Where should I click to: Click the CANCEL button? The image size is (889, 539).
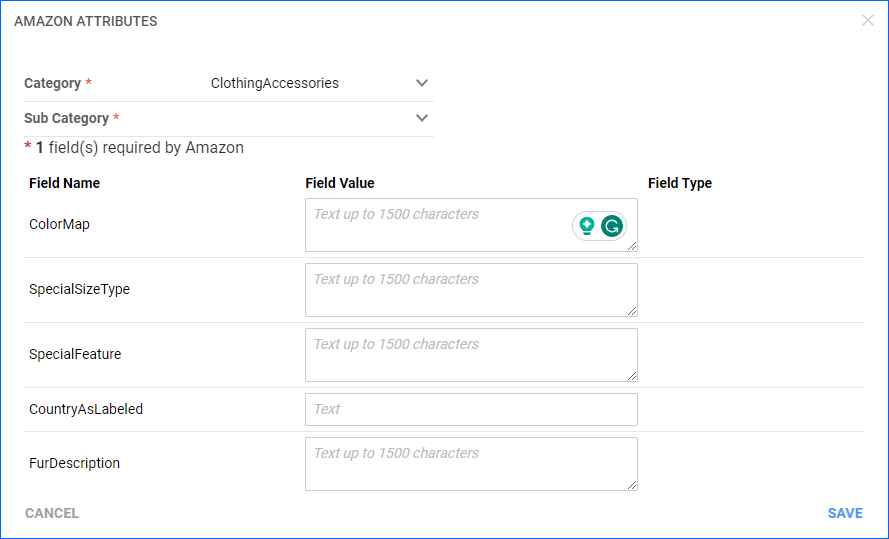pyautogui.click(x=52, y=513)
